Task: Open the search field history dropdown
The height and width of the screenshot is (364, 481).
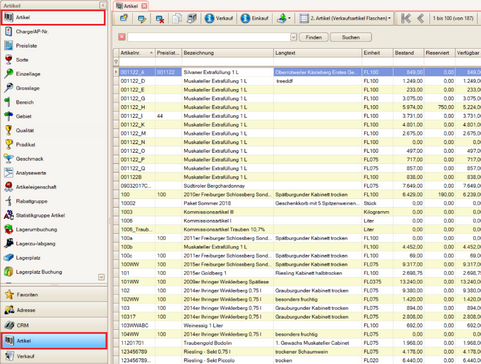Action: coord(294,37)
